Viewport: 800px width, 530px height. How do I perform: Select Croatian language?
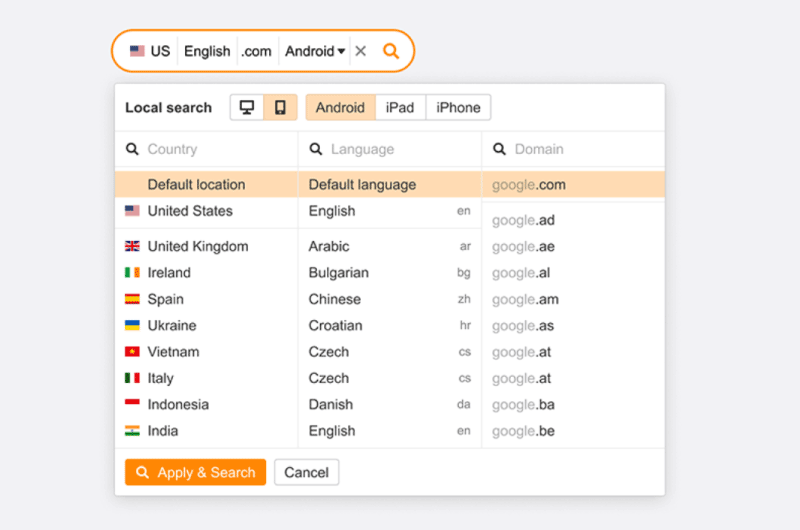pos(390,325)
